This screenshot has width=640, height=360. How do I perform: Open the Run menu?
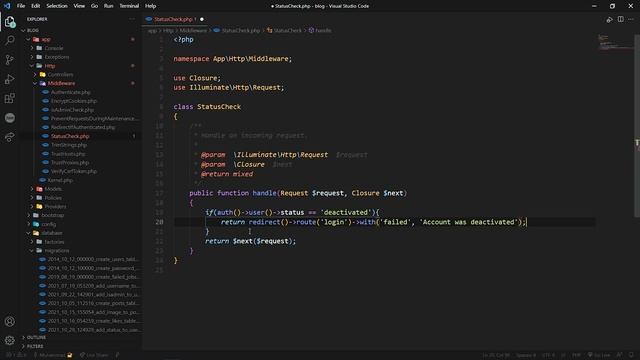pyautogui.click(x=109, y=6)
